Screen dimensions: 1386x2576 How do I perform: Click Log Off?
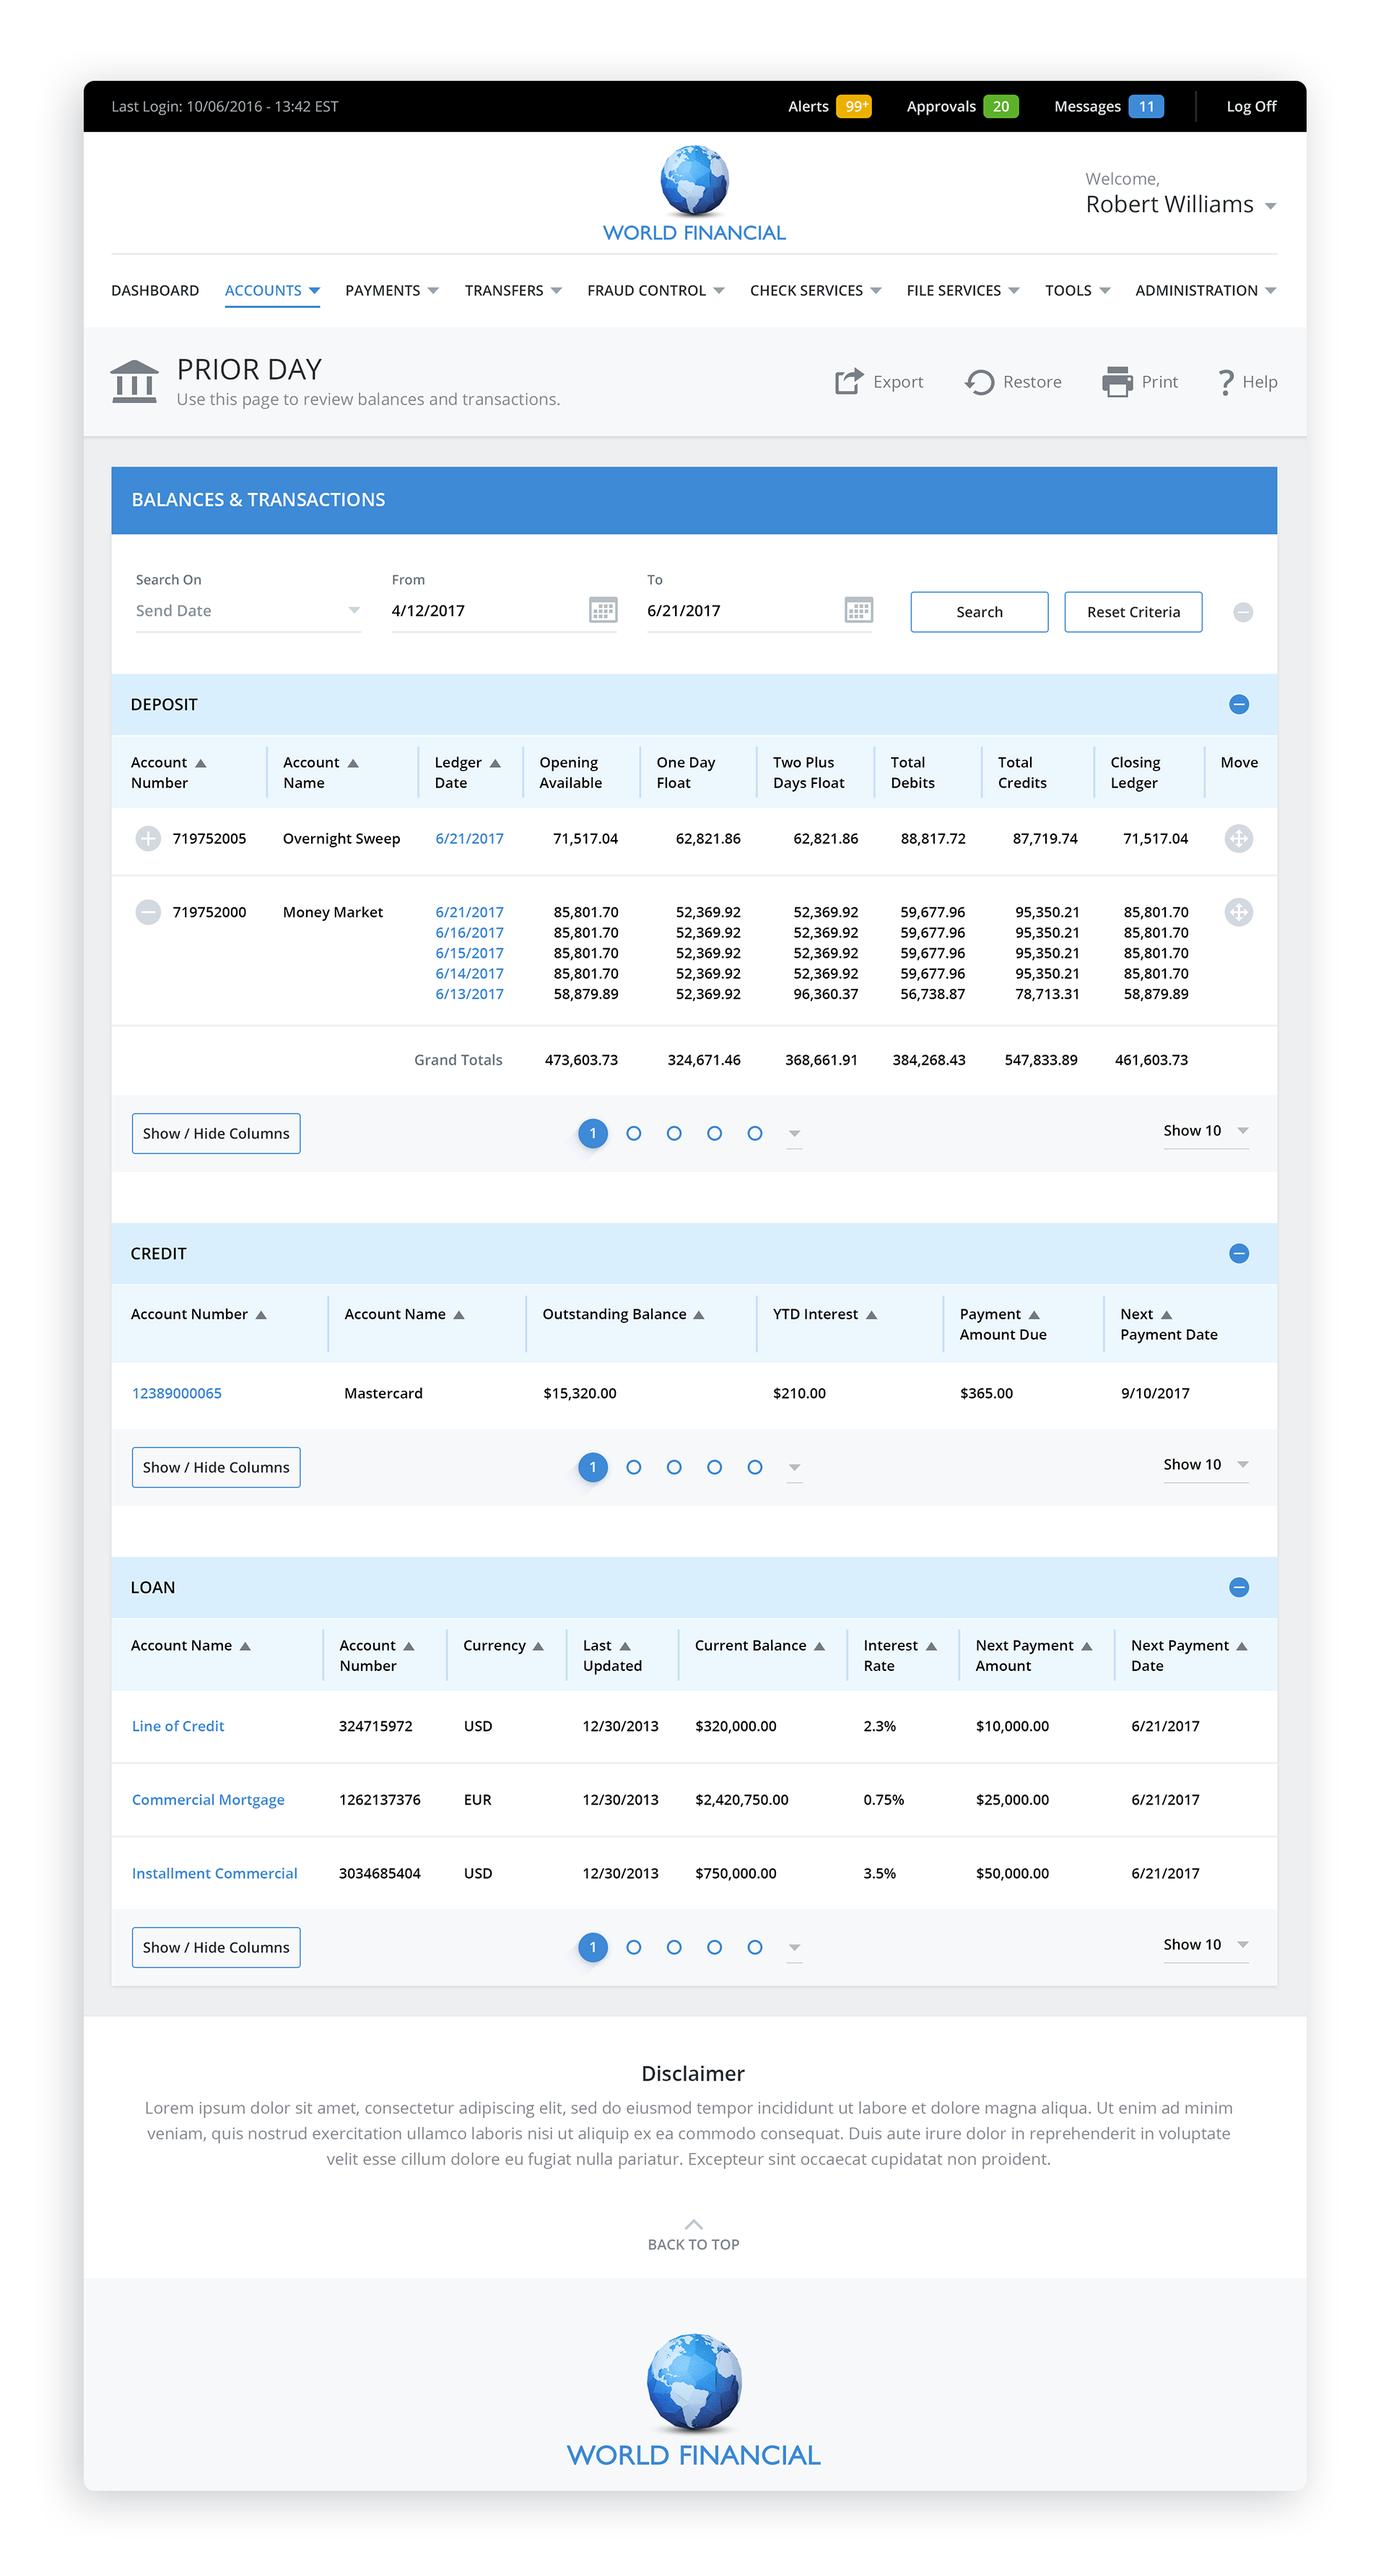tap(1251, 106)
